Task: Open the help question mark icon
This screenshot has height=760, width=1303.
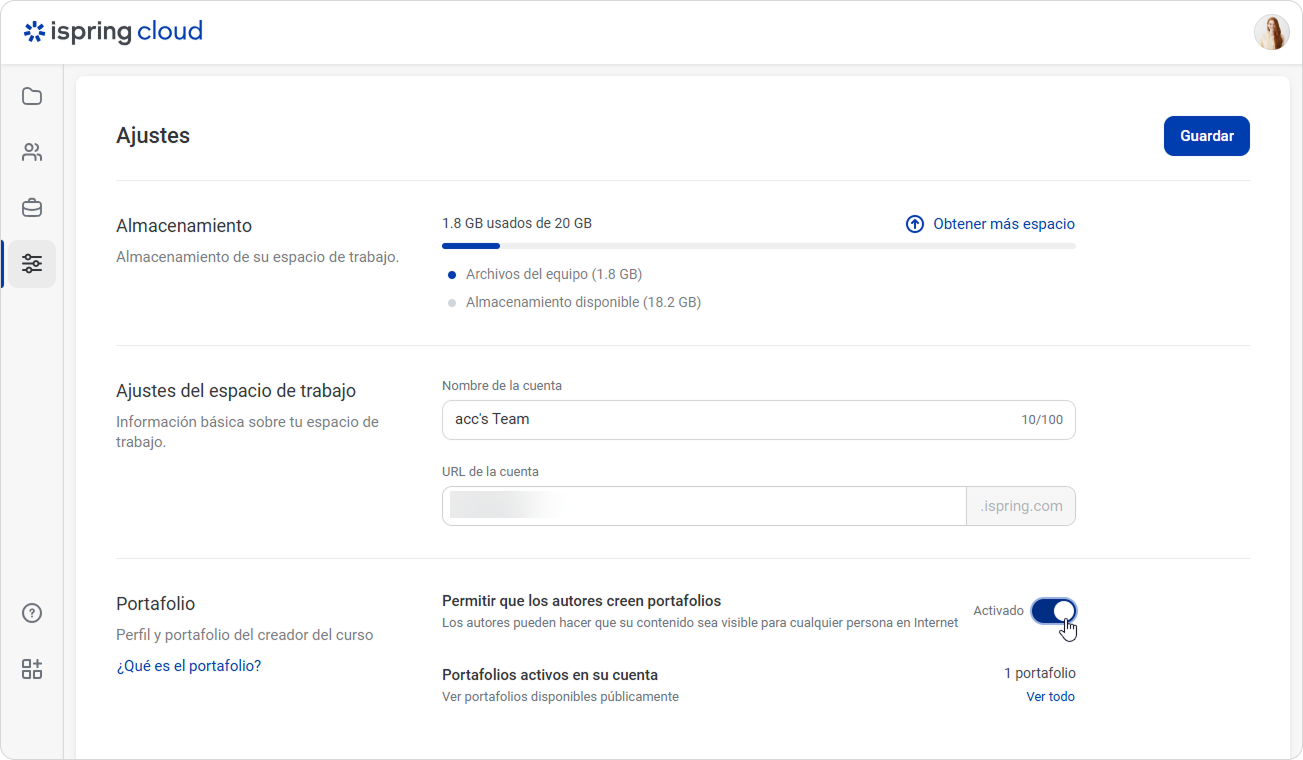Action: pos(32,613)
